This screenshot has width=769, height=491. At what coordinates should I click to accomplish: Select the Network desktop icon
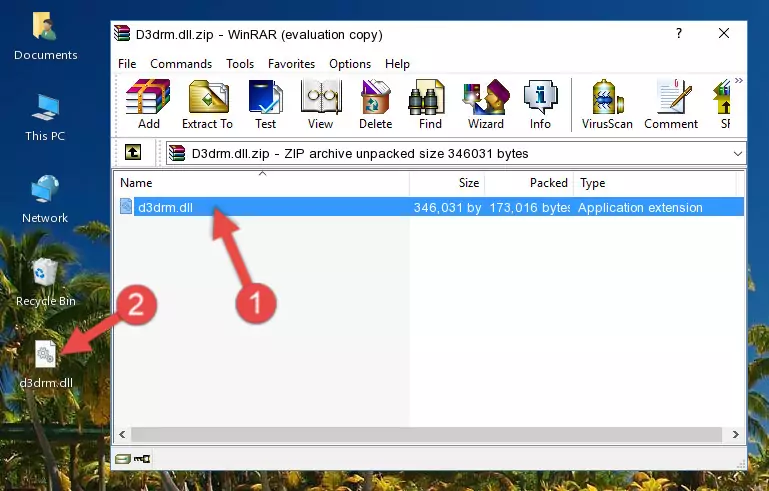[45, 199]
